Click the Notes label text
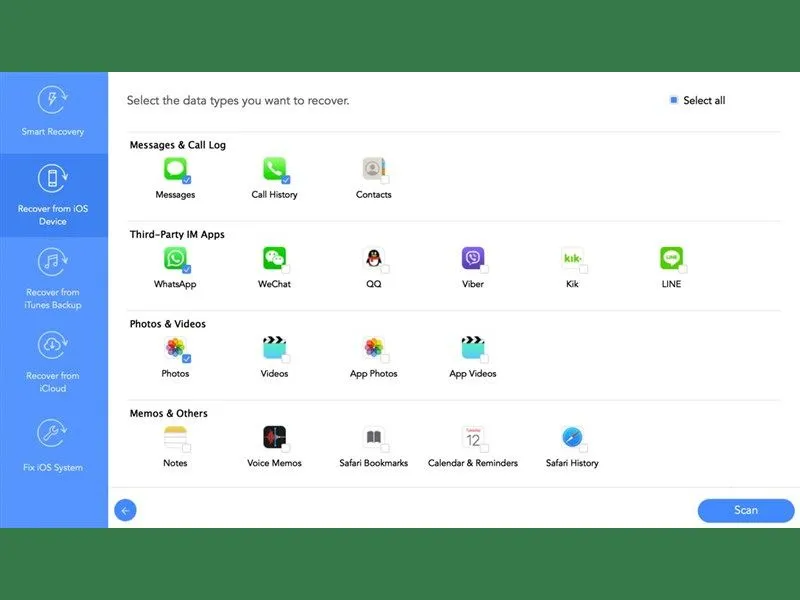 [175, 463]
